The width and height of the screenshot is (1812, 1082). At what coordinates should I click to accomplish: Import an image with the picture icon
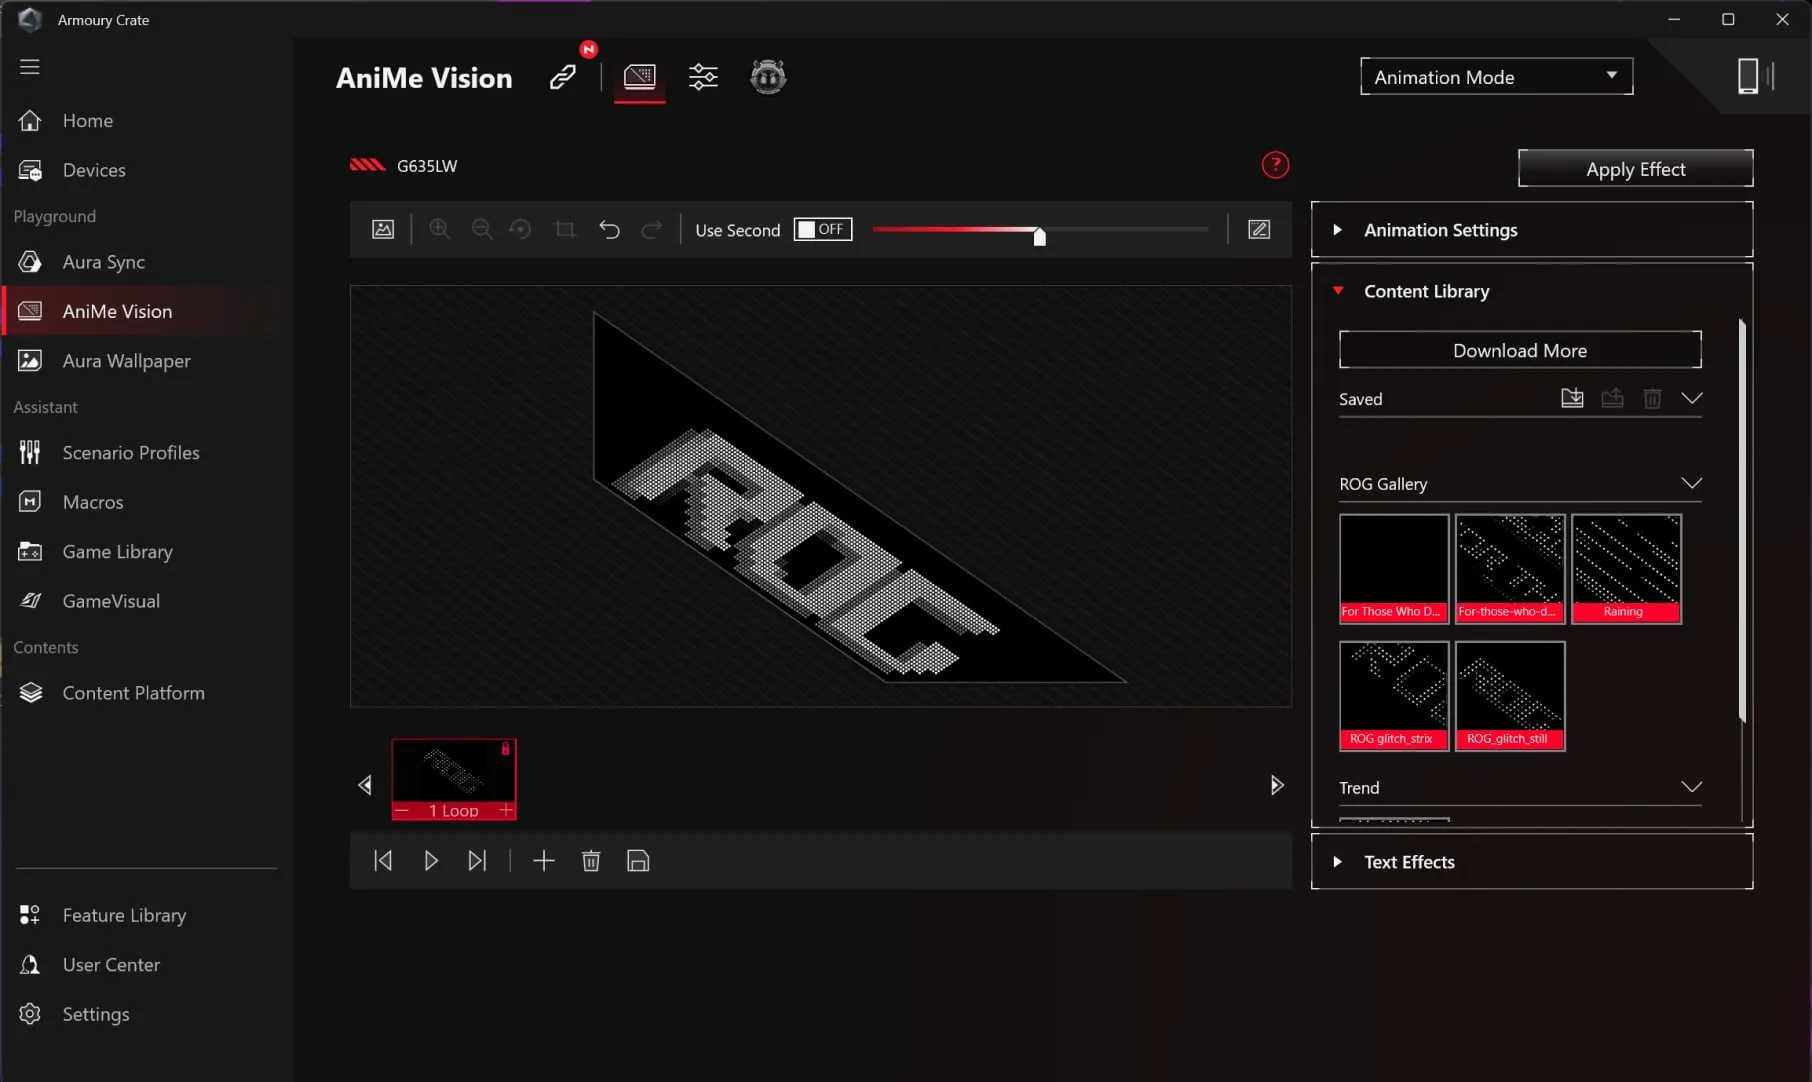point(383,229)
